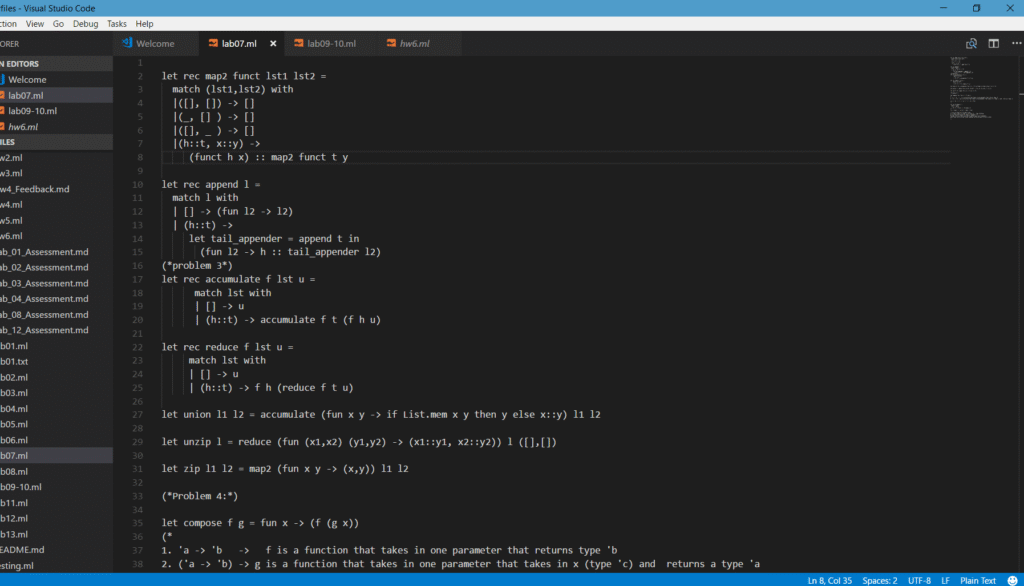Viewport: 1024px width, 586px height.
Task: Open lab_08_Assessment.md in the file tree
Action: (56, 314)
